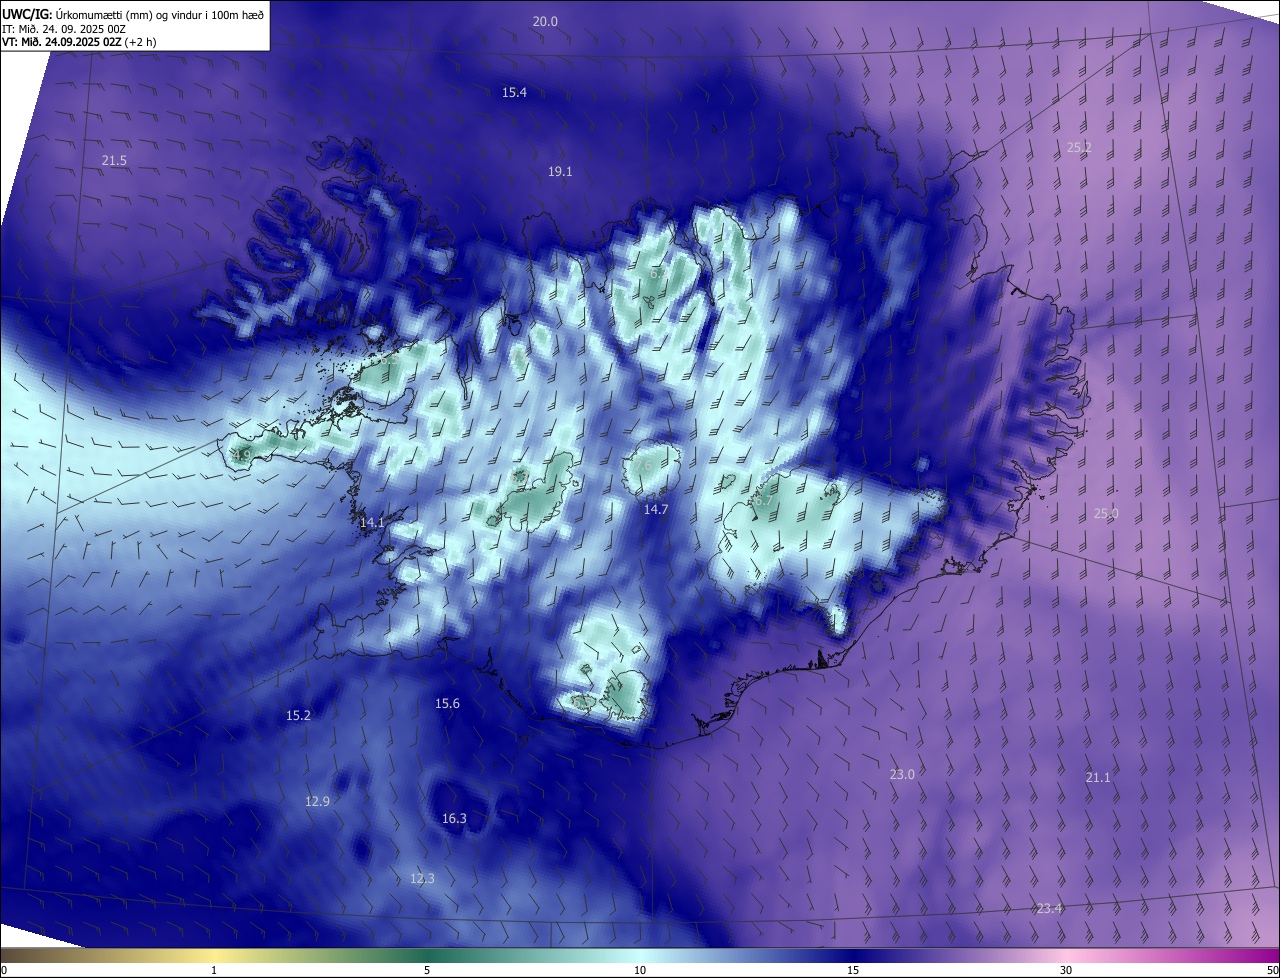Click the 10 tick label on the color scale
The height and width of the screenshot is (978, 1280).
click(640, 971)
